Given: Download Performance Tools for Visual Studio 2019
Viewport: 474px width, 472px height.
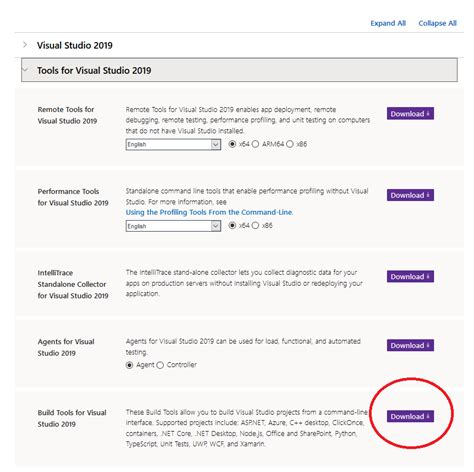Looking at the screenshot, I should coord(410,195).
